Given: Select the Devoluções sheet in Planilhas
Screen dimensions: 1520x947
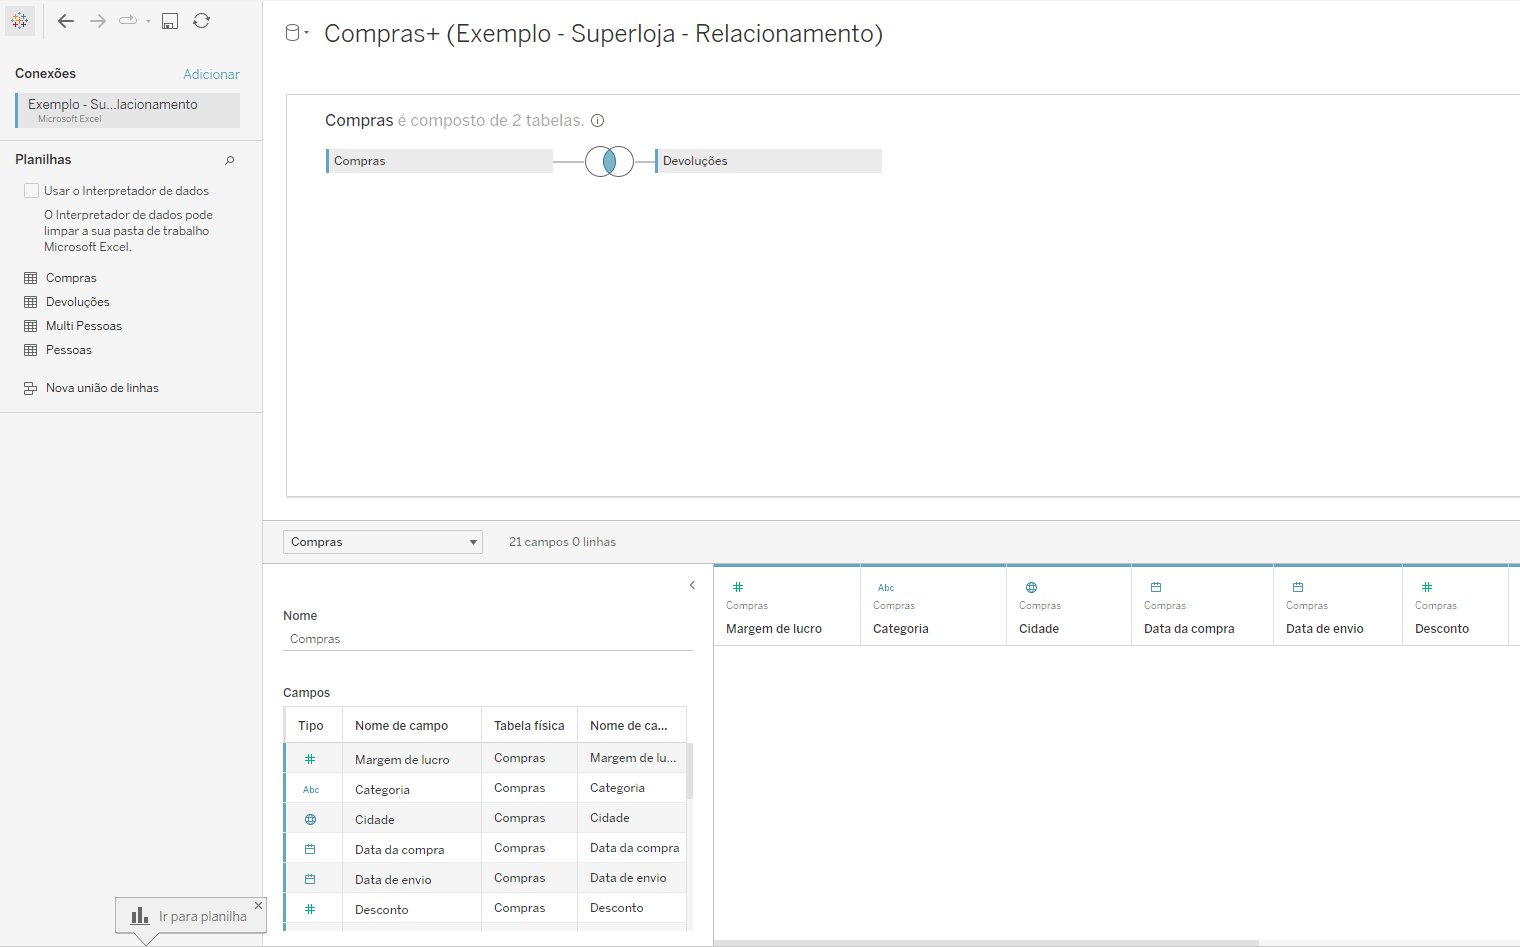Looking at the screenshot, I should click(x=78, y=302).
